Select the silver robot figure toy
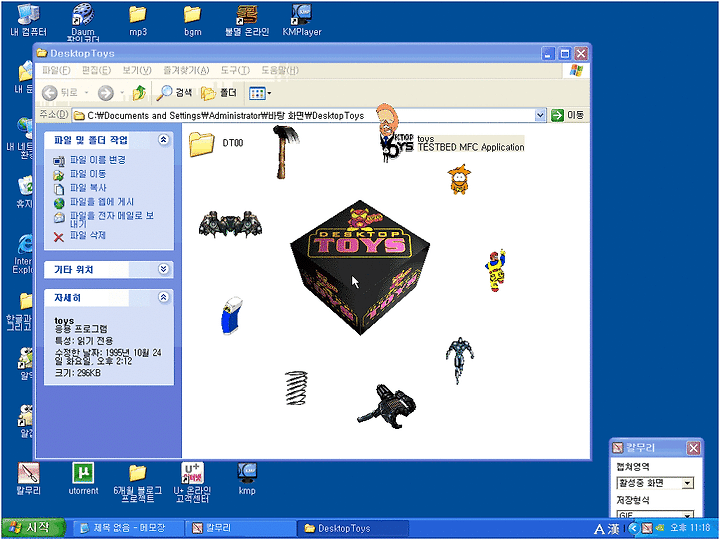 (459, 360)
